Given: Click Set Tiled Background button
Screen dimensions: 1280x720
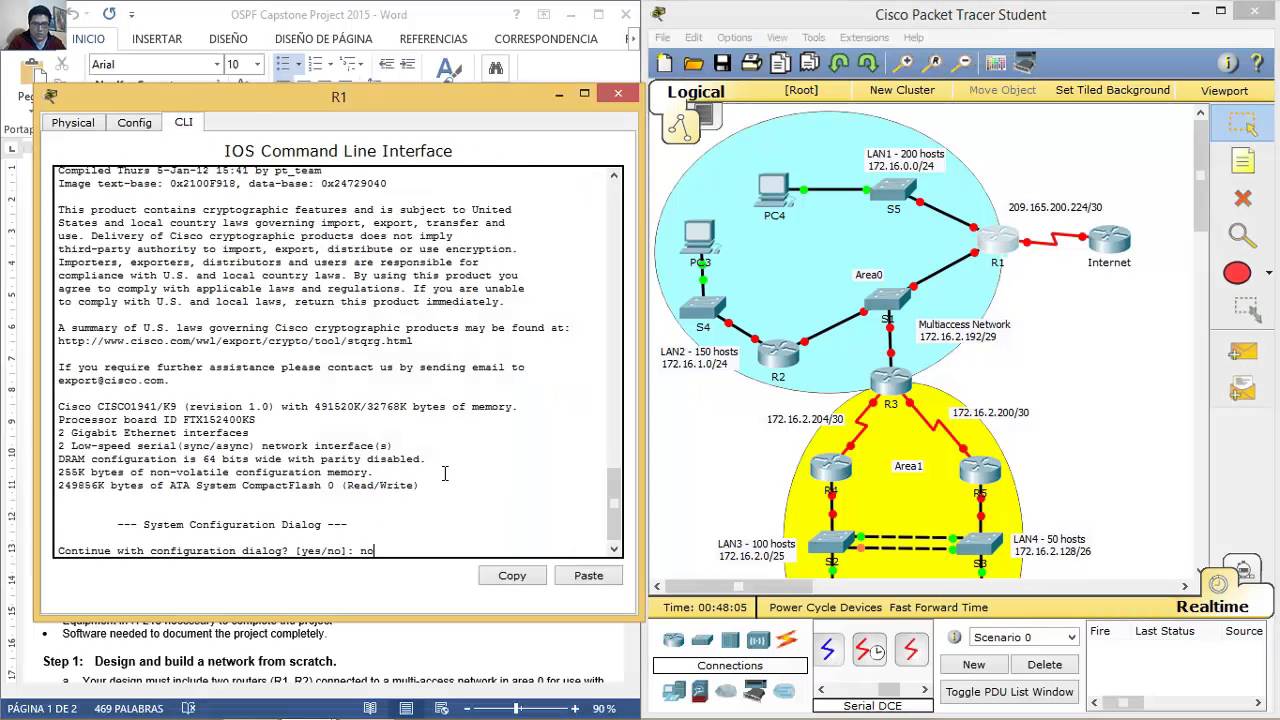Looking at the screenshot, I should click(1112, 90).
